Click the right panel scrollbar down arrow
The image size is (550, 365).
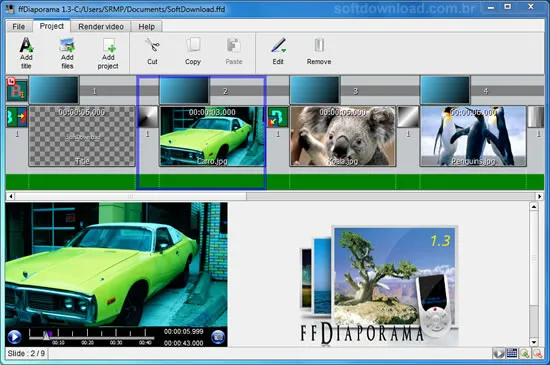coord(534,342)
